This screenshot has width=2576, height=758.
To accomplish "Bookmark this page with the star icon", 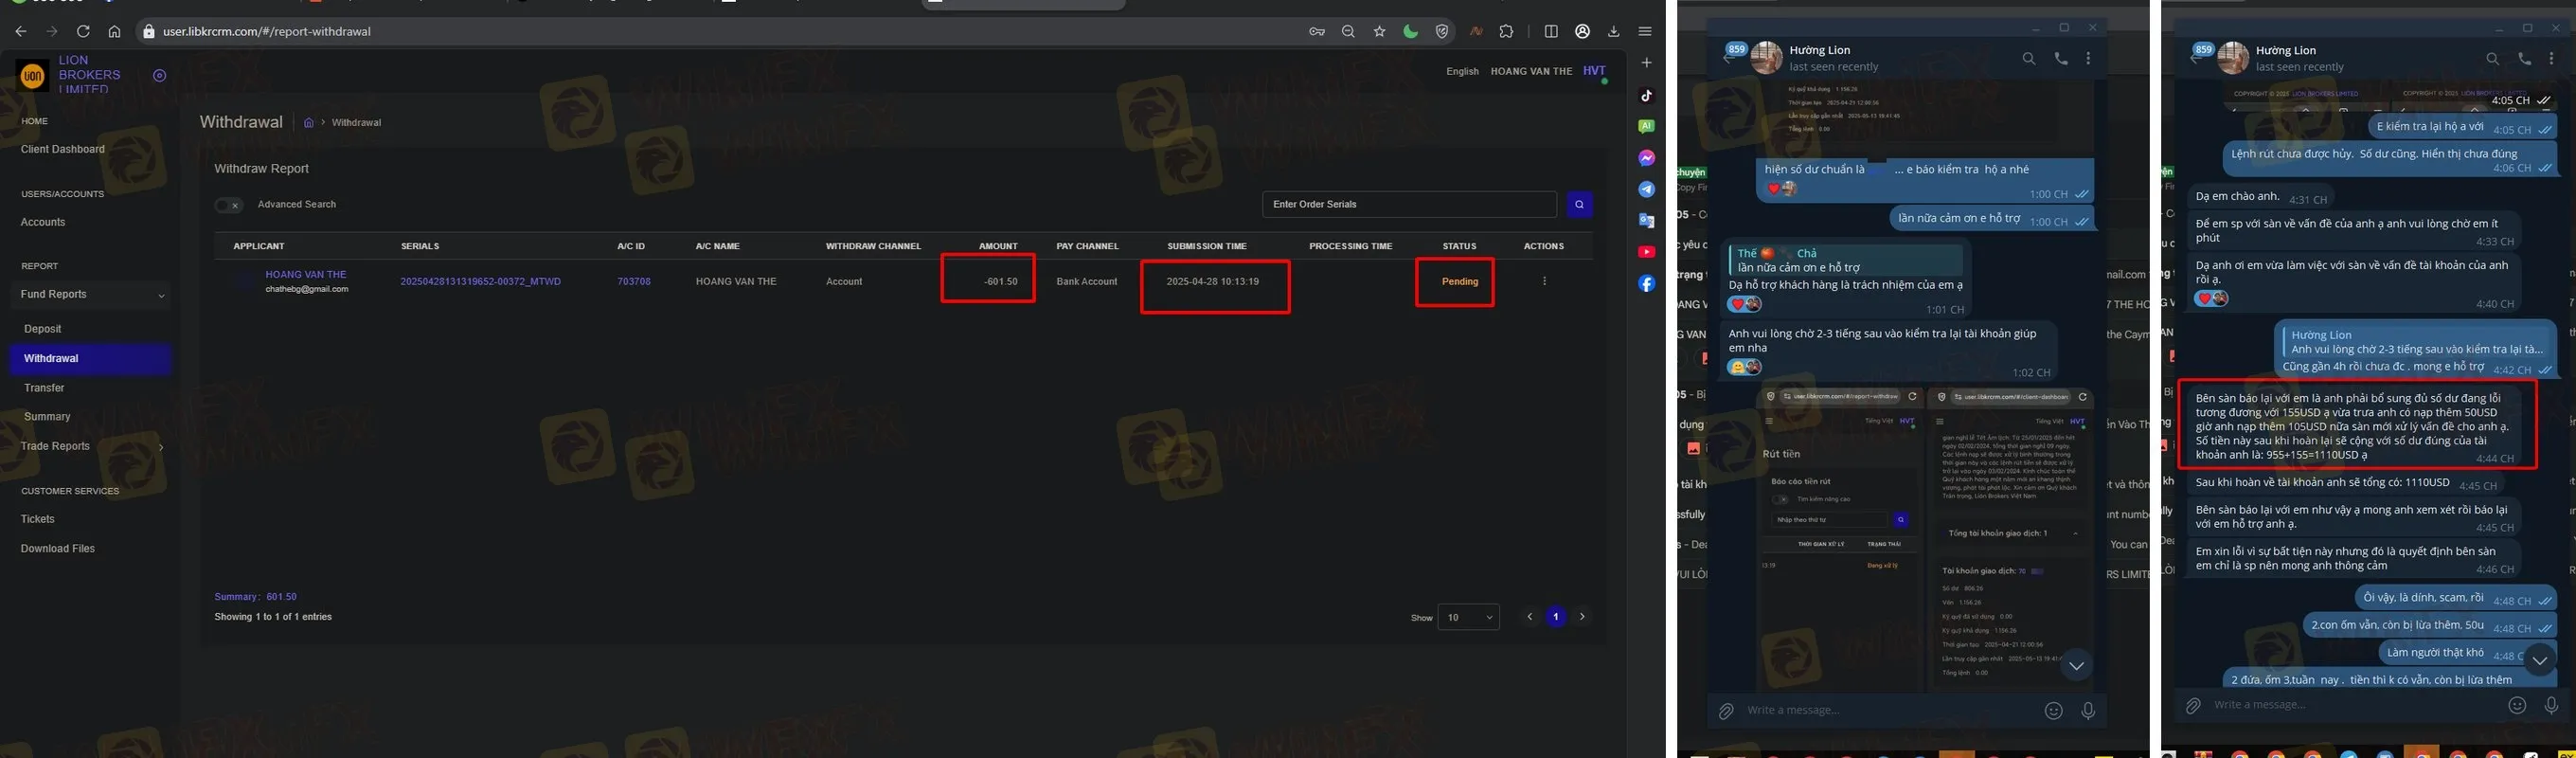I will click(x=1379, y=32).
